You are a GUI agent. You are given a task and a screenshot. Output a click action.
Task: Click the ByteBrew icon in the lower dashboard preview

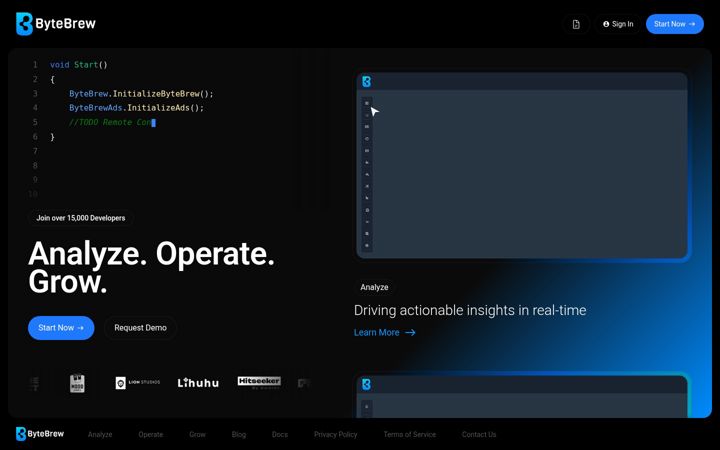point(366,384)
